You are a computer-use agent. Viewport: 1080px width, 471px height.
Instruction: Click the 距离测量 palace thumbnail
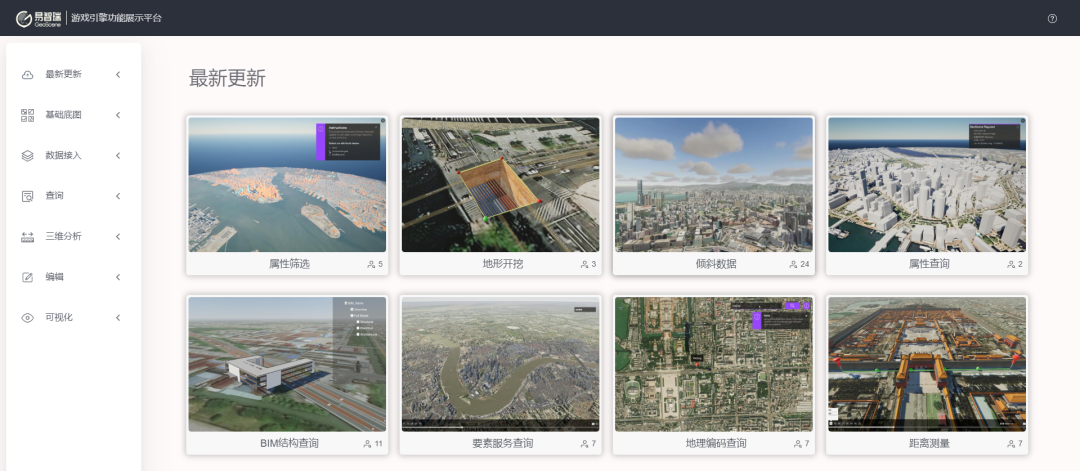(x=927, y=364)
